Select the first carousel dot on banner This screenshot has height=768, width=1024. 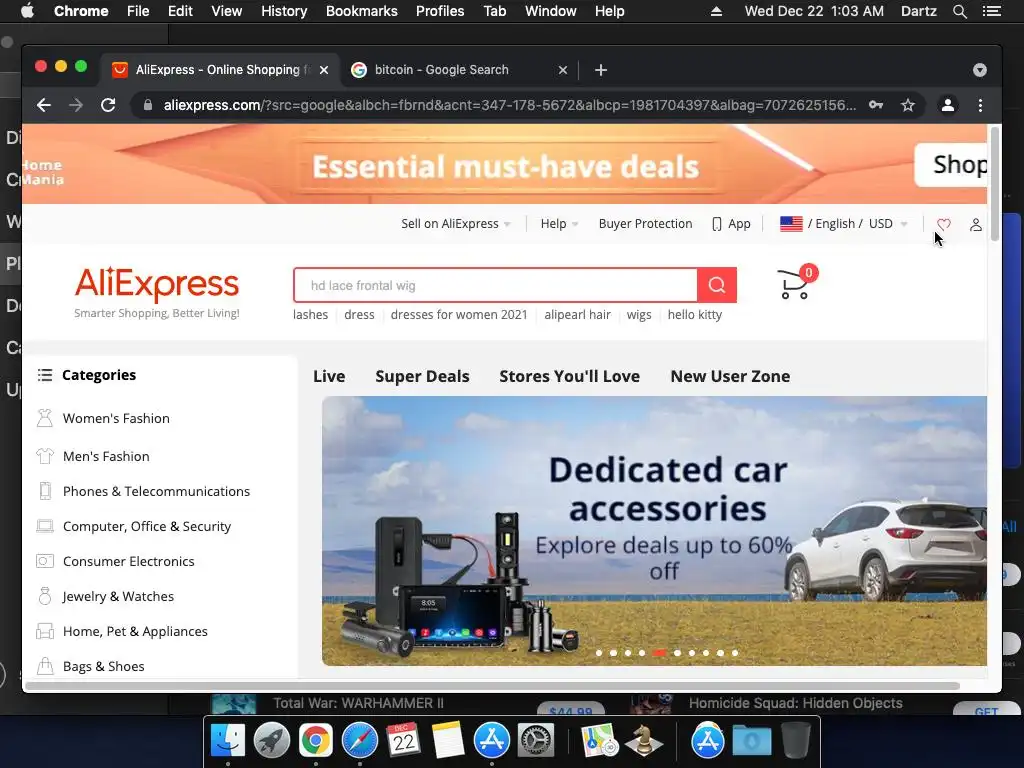[x=599, y=653]
